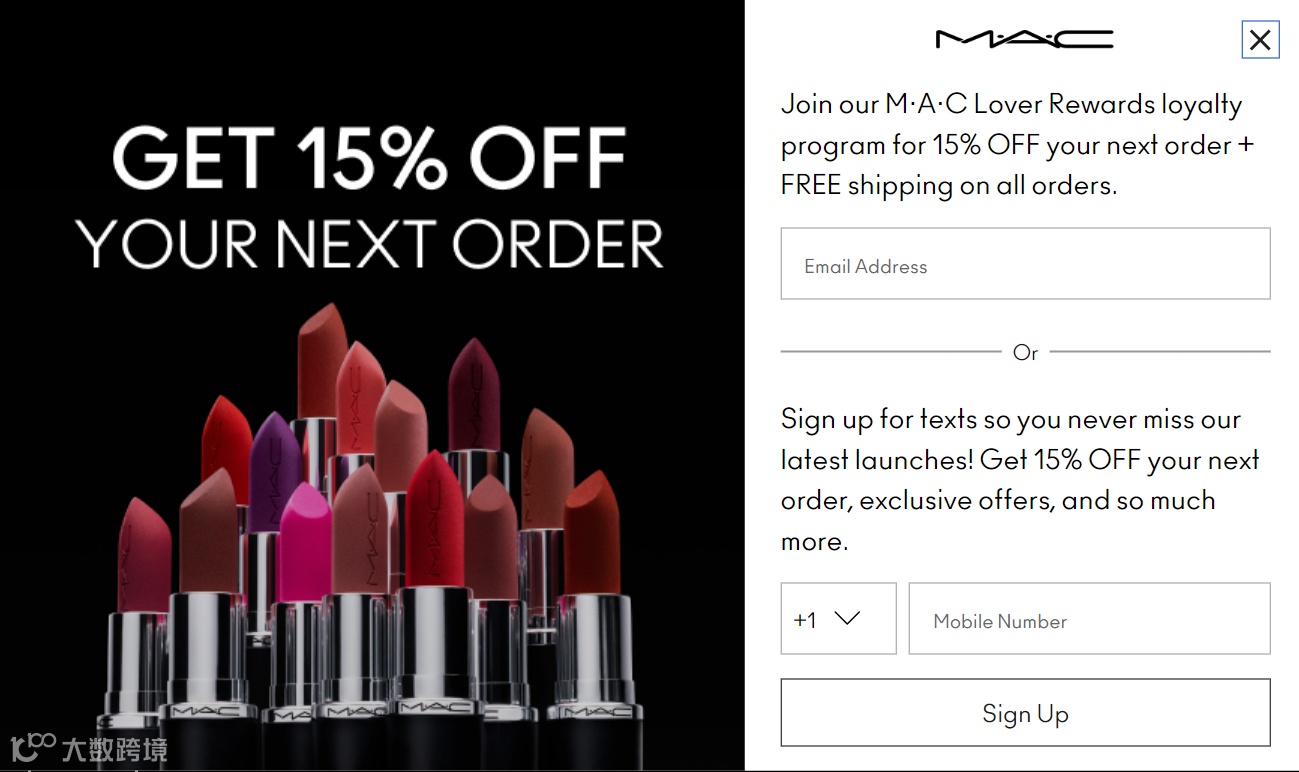
Task: Select the tallest brick-red lipstick
Action: click(322, 361)
